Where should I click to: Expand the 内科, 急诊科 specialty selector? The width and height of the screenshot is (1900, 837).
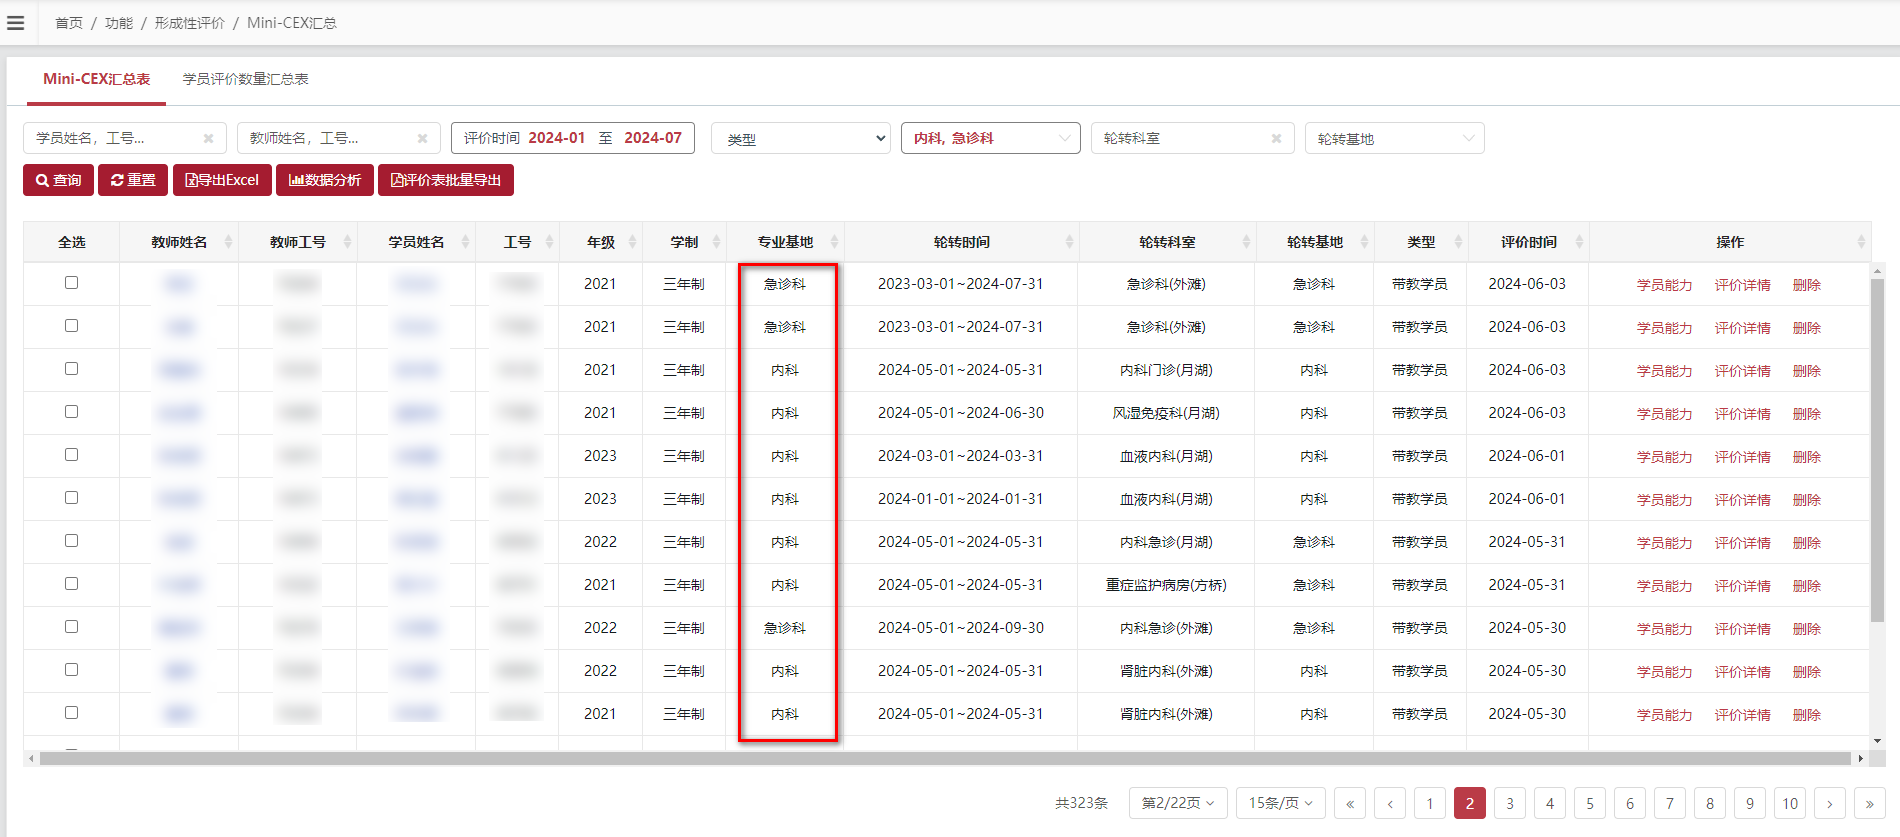pos(991,138)
